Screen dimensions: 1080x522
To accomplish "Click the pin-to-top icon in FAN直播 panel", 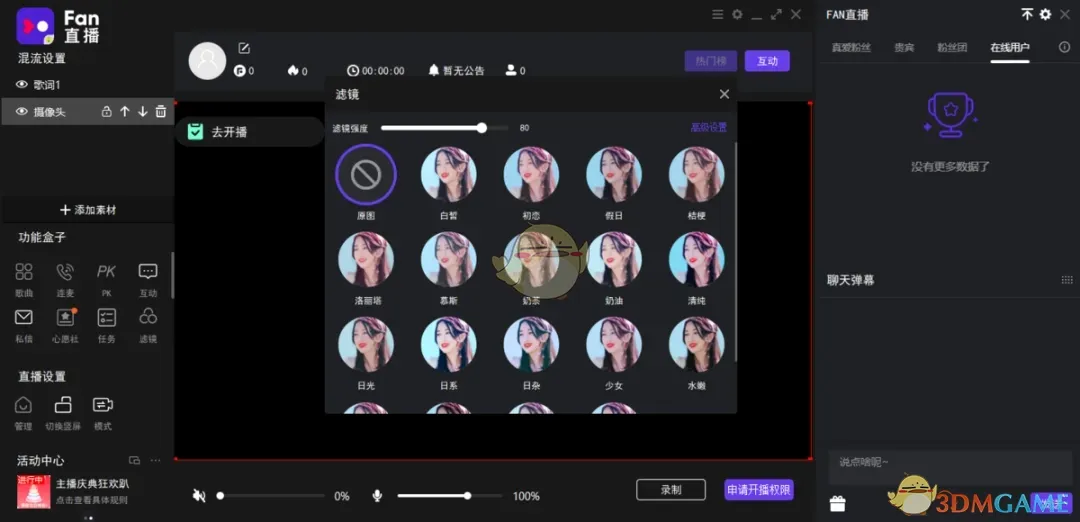I will (x=1027, y=14).
